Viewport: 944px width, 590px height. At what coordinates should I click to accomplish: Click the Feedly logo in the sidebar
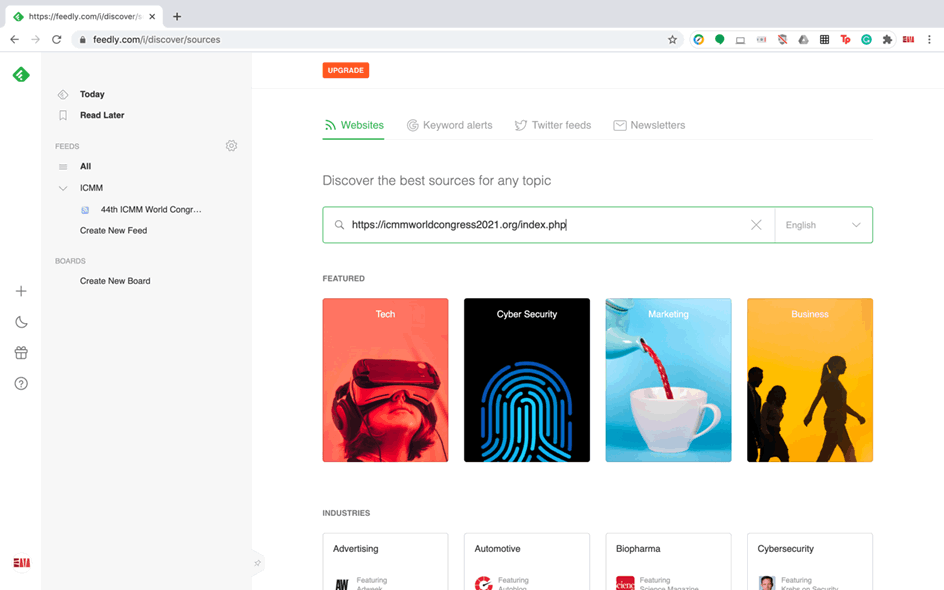click(x=21, y=75)
